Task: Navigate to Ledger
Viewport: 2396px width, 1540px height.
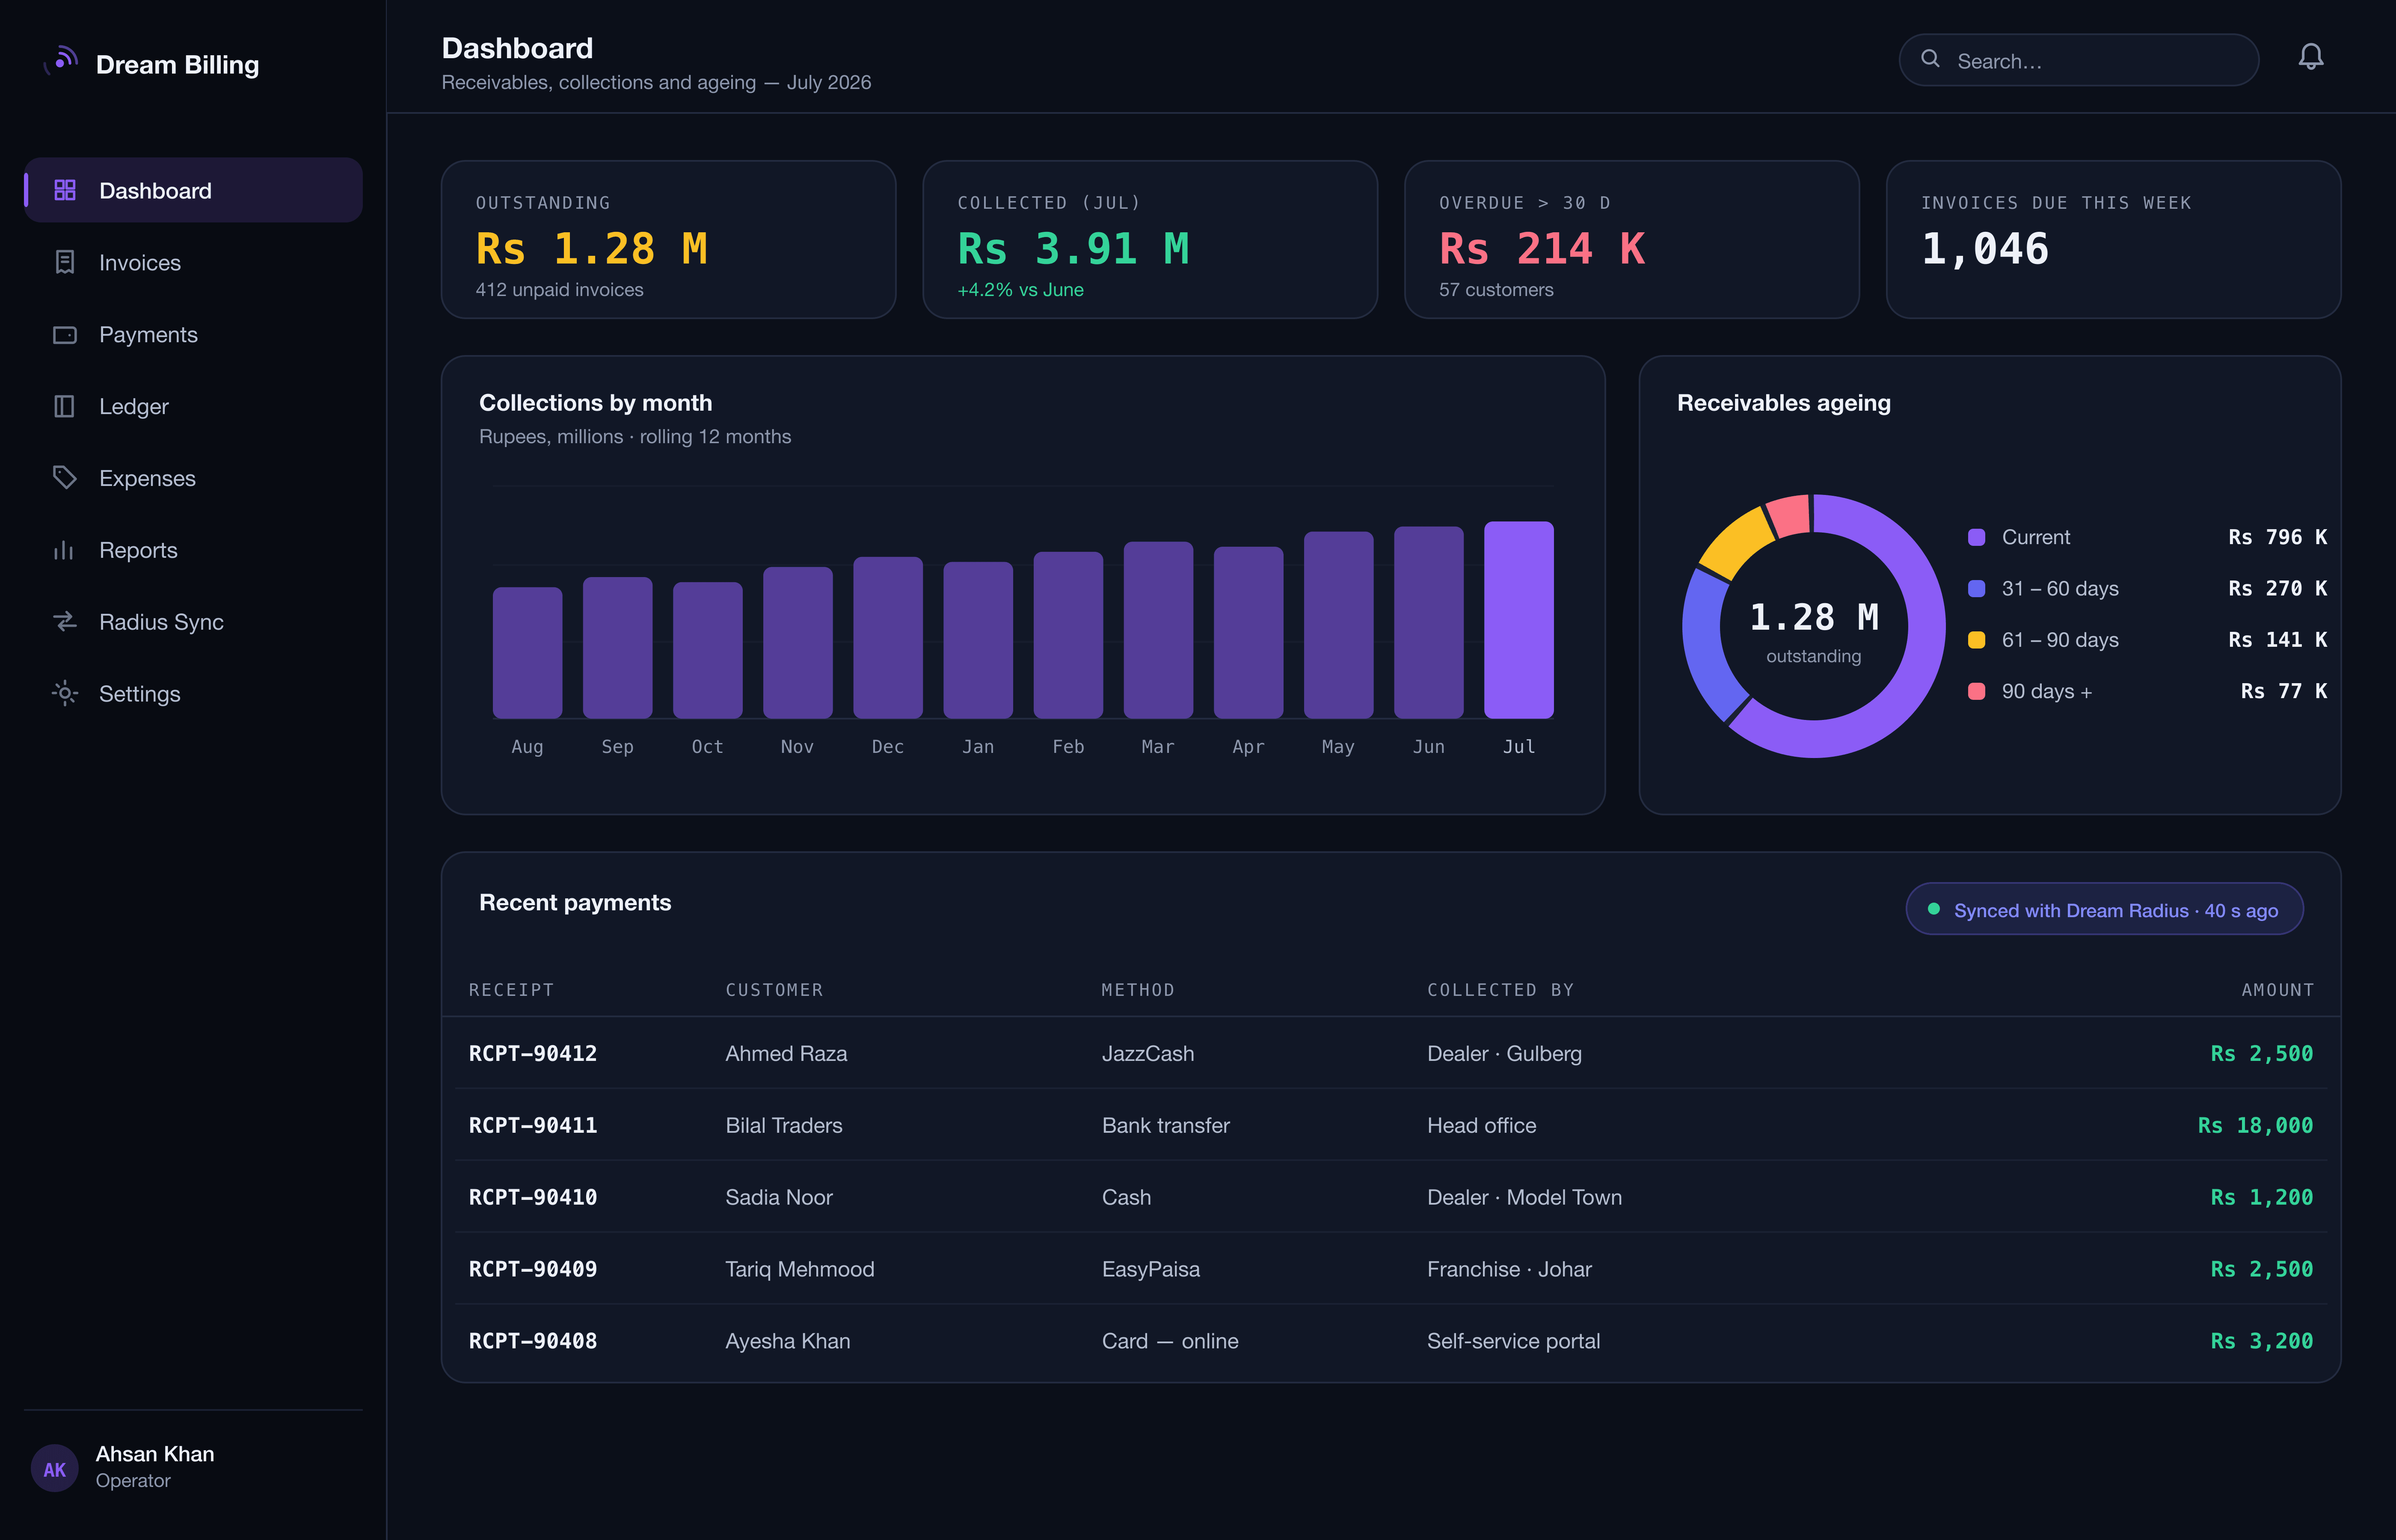Action: tap(194, 406)
